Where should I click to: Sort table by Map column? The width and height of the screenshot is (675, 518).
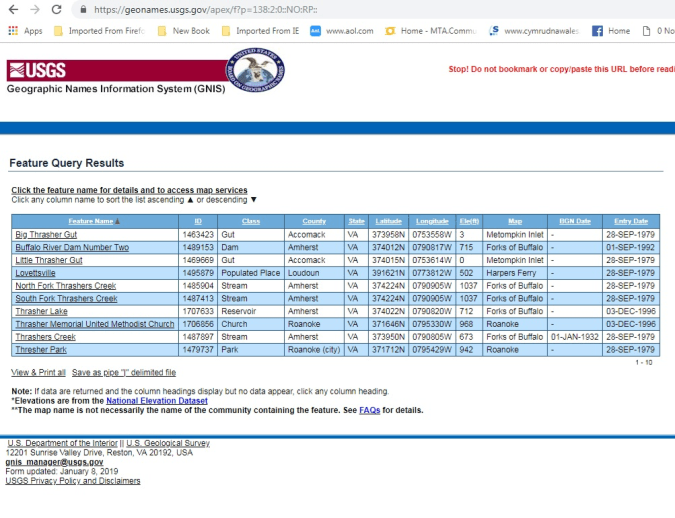tap(515, 221)
